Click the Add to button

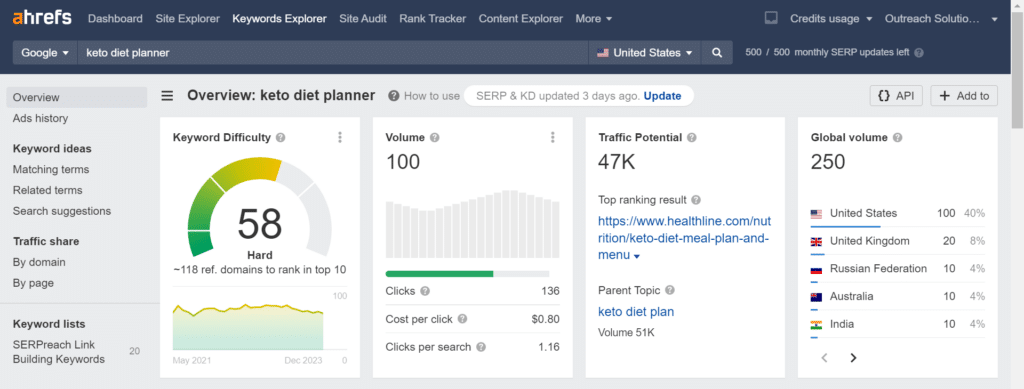click(964, 95)
